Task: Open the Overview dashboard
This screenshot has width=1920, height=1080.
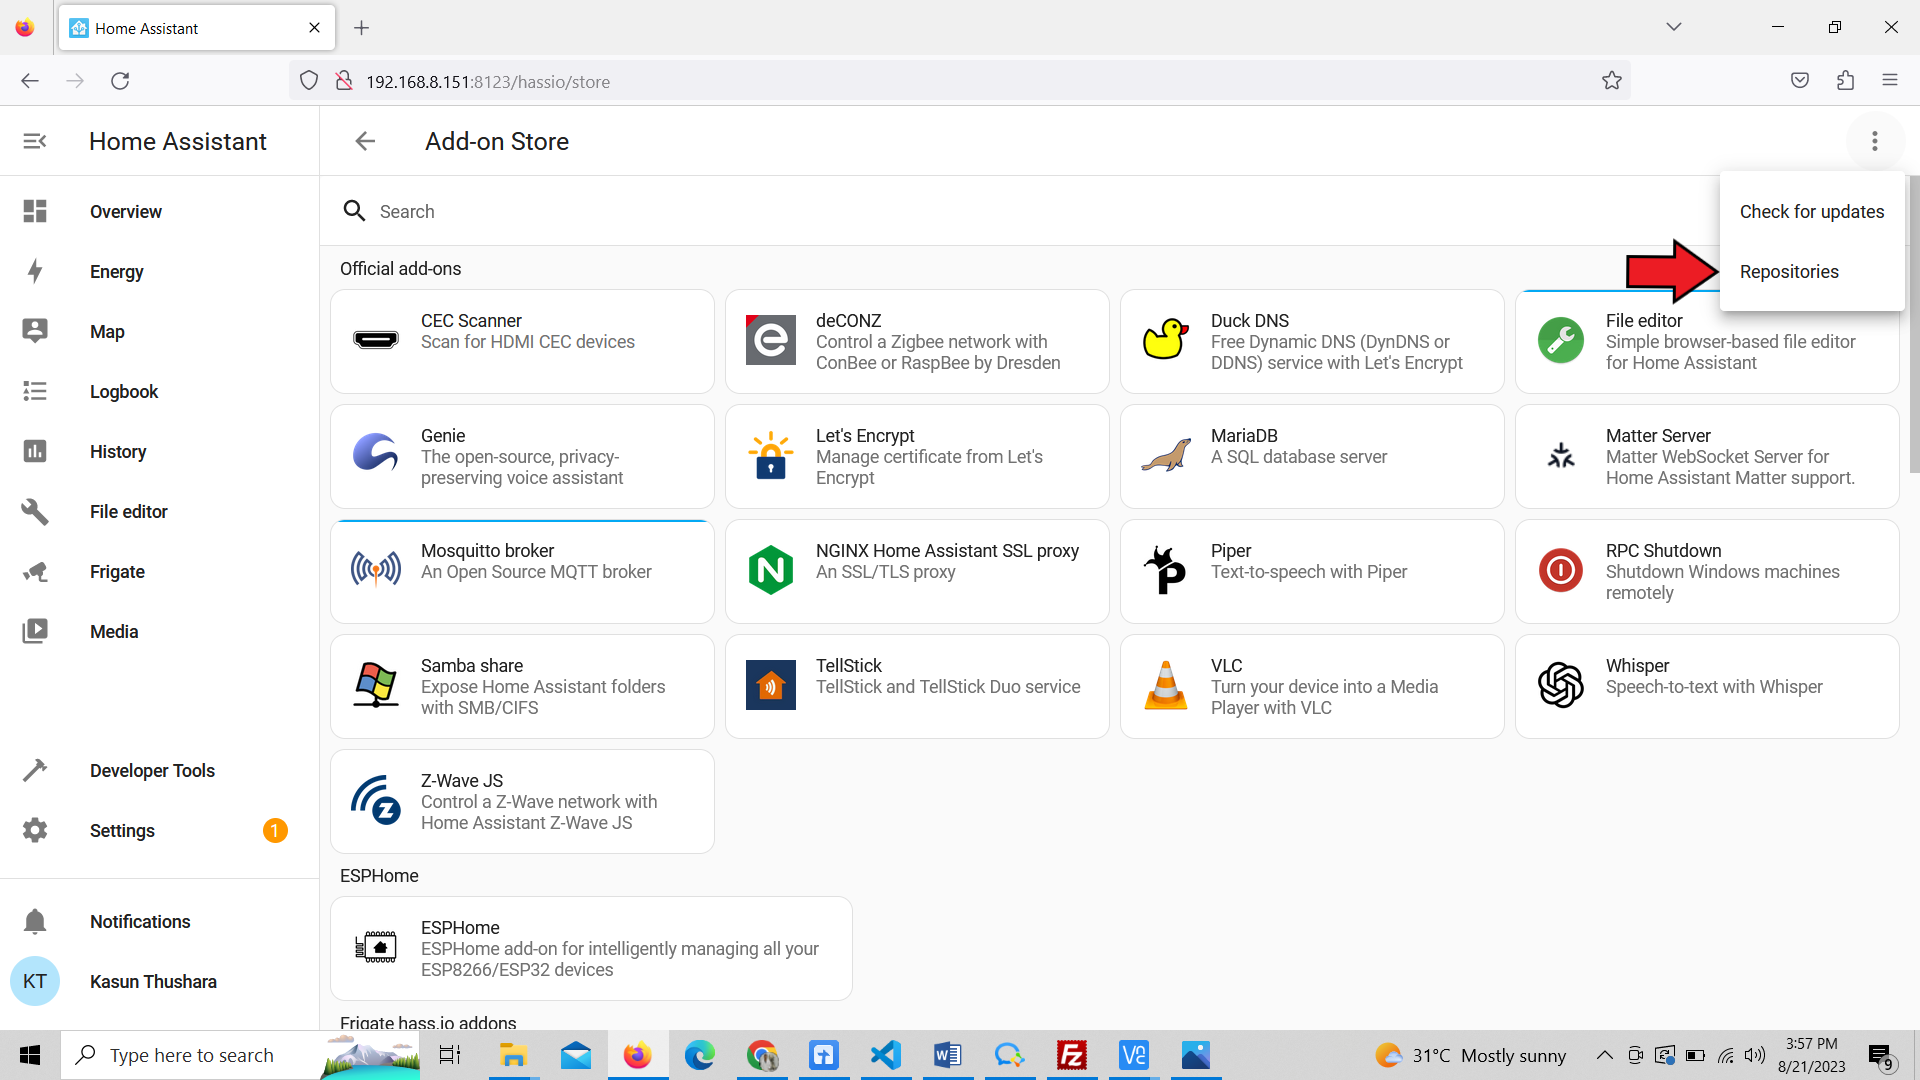Action: coord(160,211)
